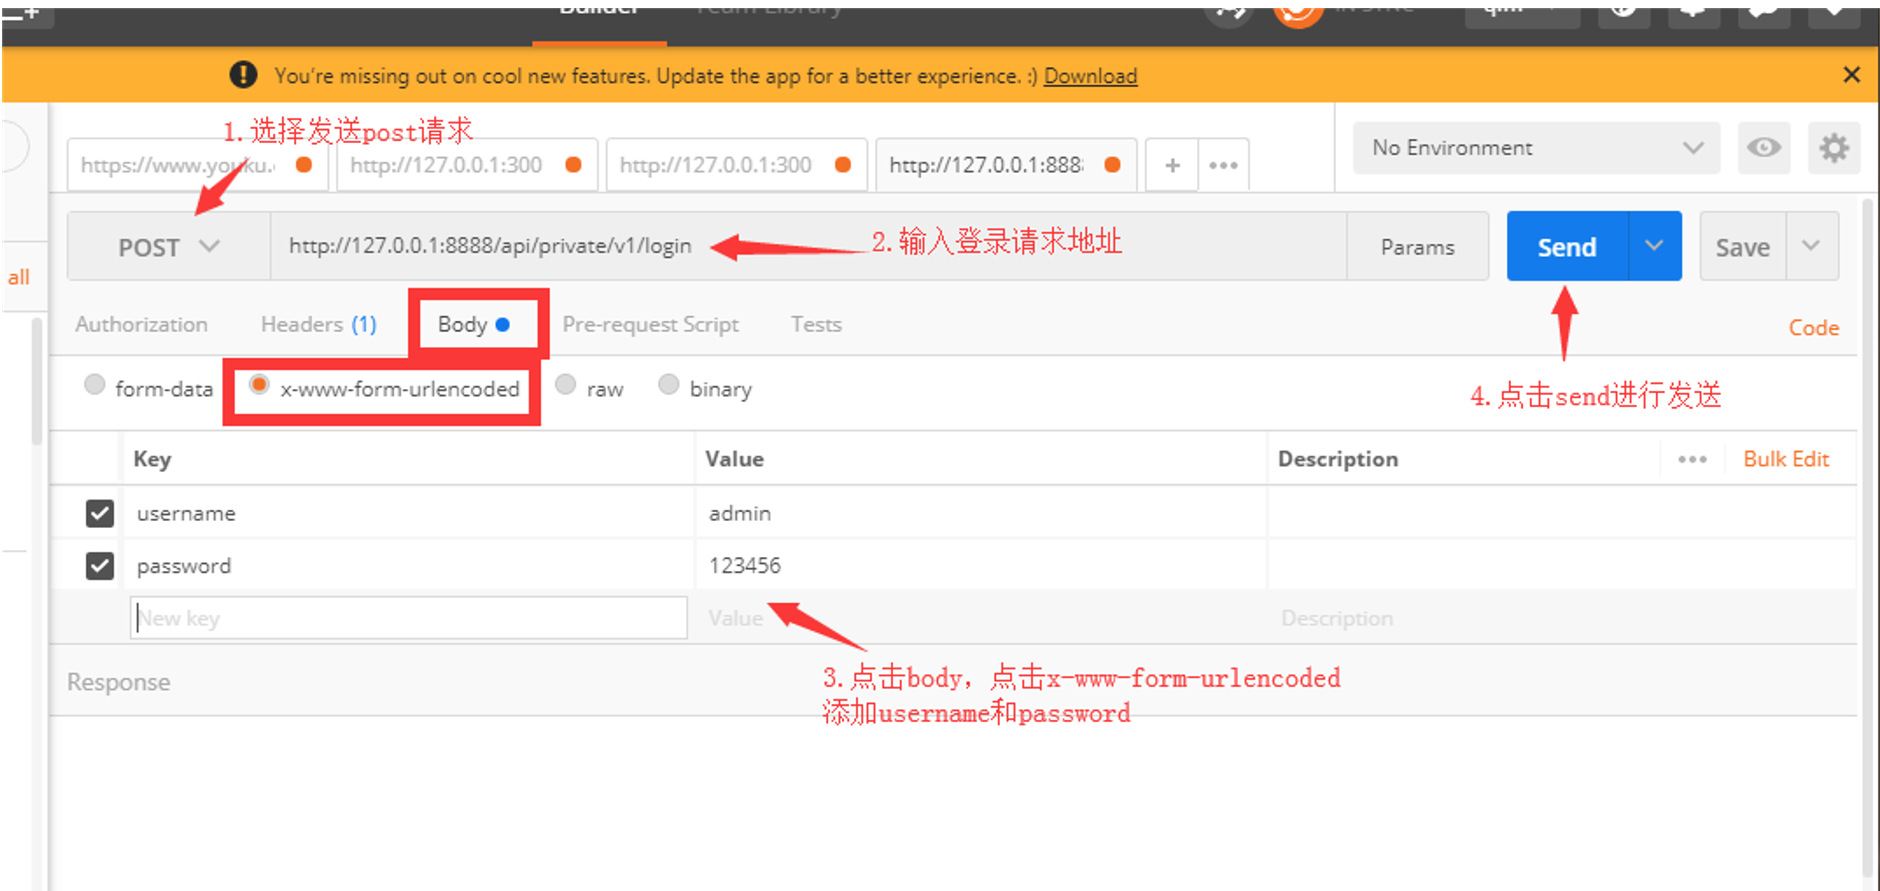The height and width of the screenshot is (891, 1880).
Task: Click the 'all' item in left sidebar
Action: click(19, 277)
